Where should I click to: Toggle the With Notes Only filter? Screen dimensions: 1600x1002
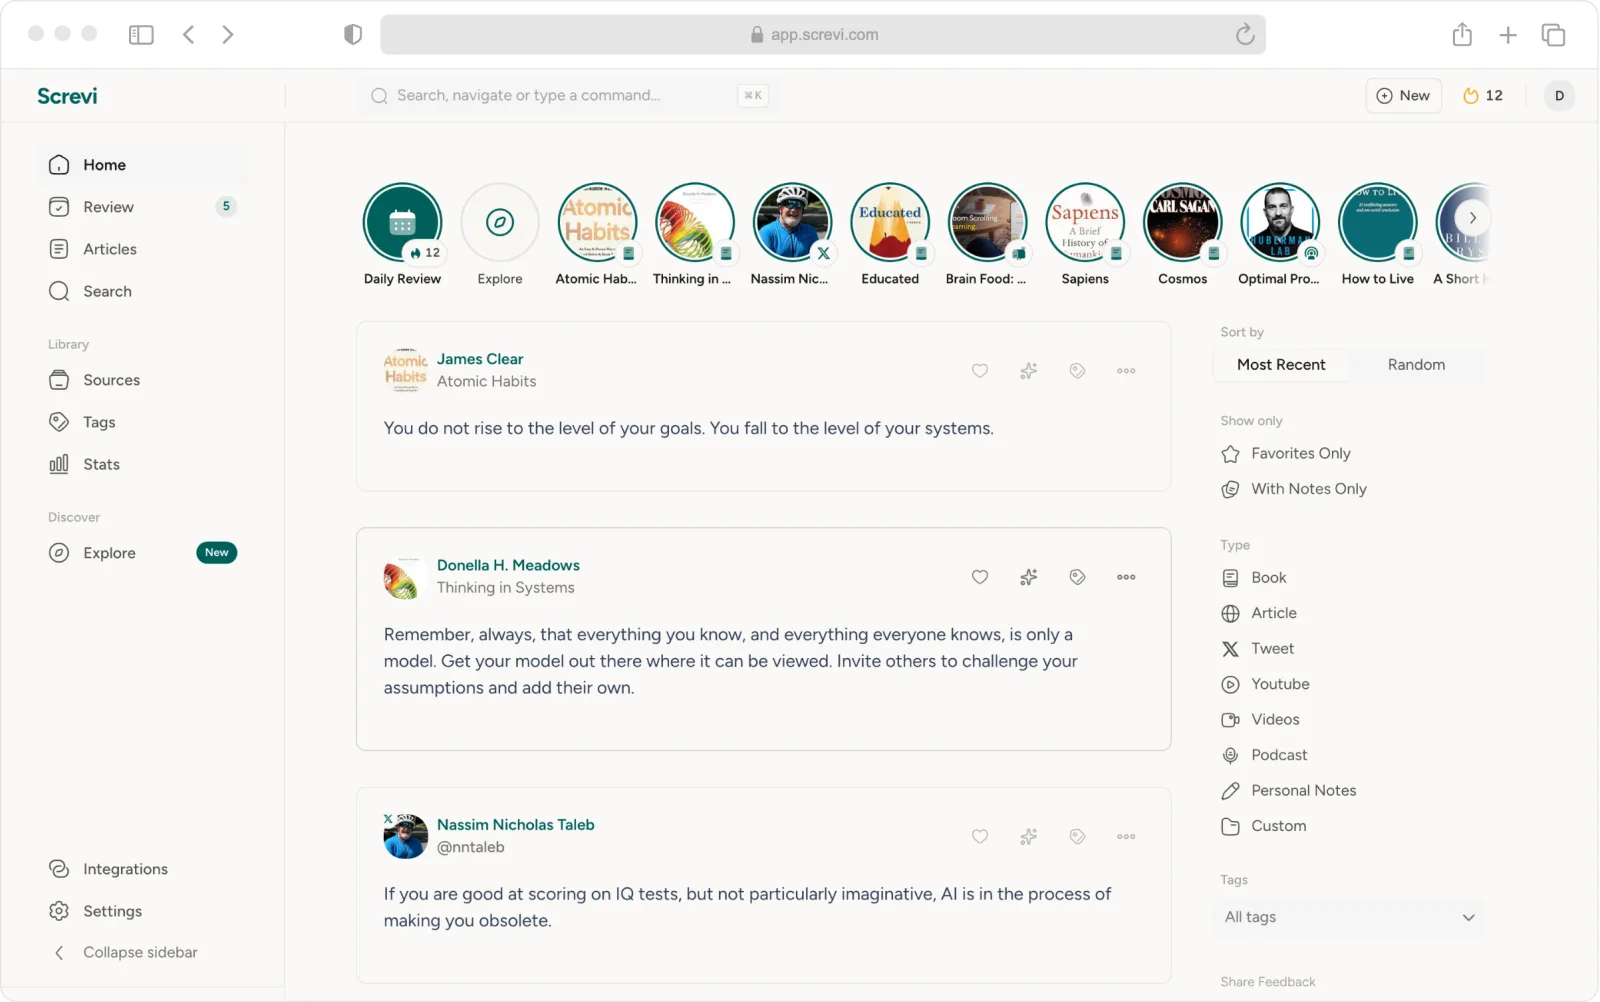pyautogui.click(x=1294, y=489)
